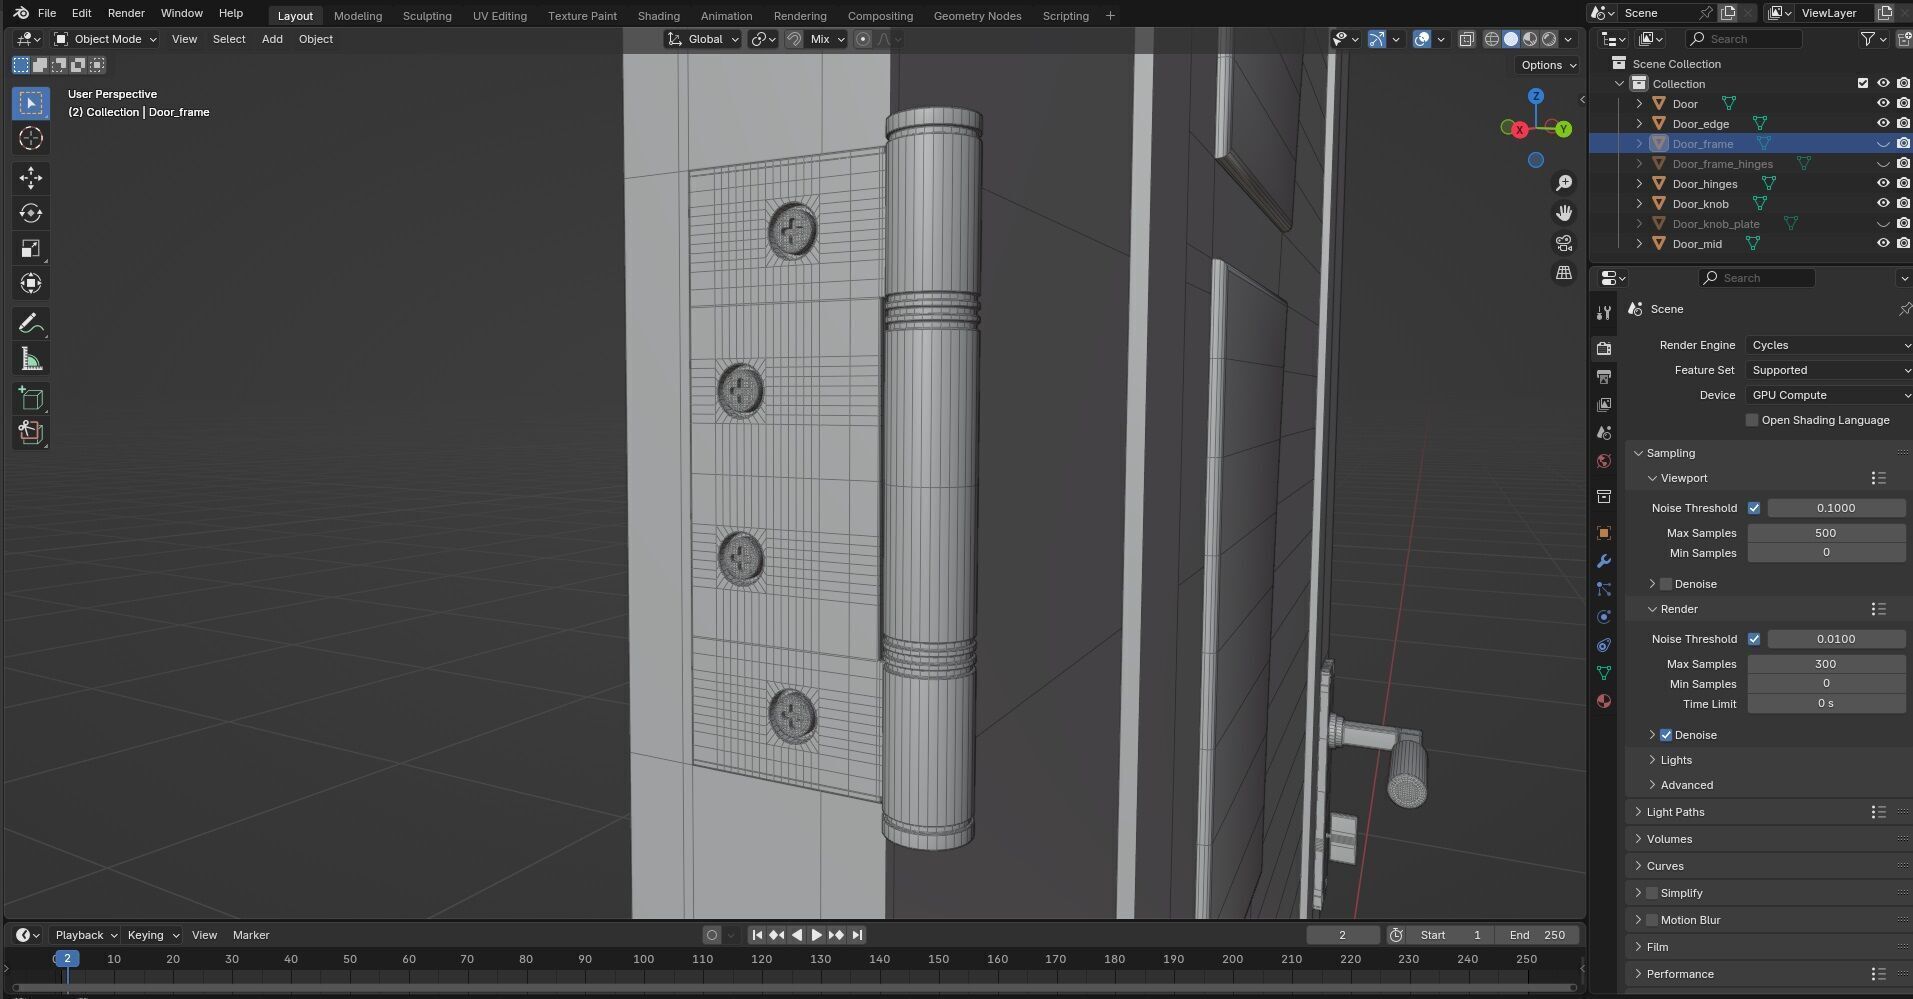
Task: Select the Measure tool
Action: [31, 358]
